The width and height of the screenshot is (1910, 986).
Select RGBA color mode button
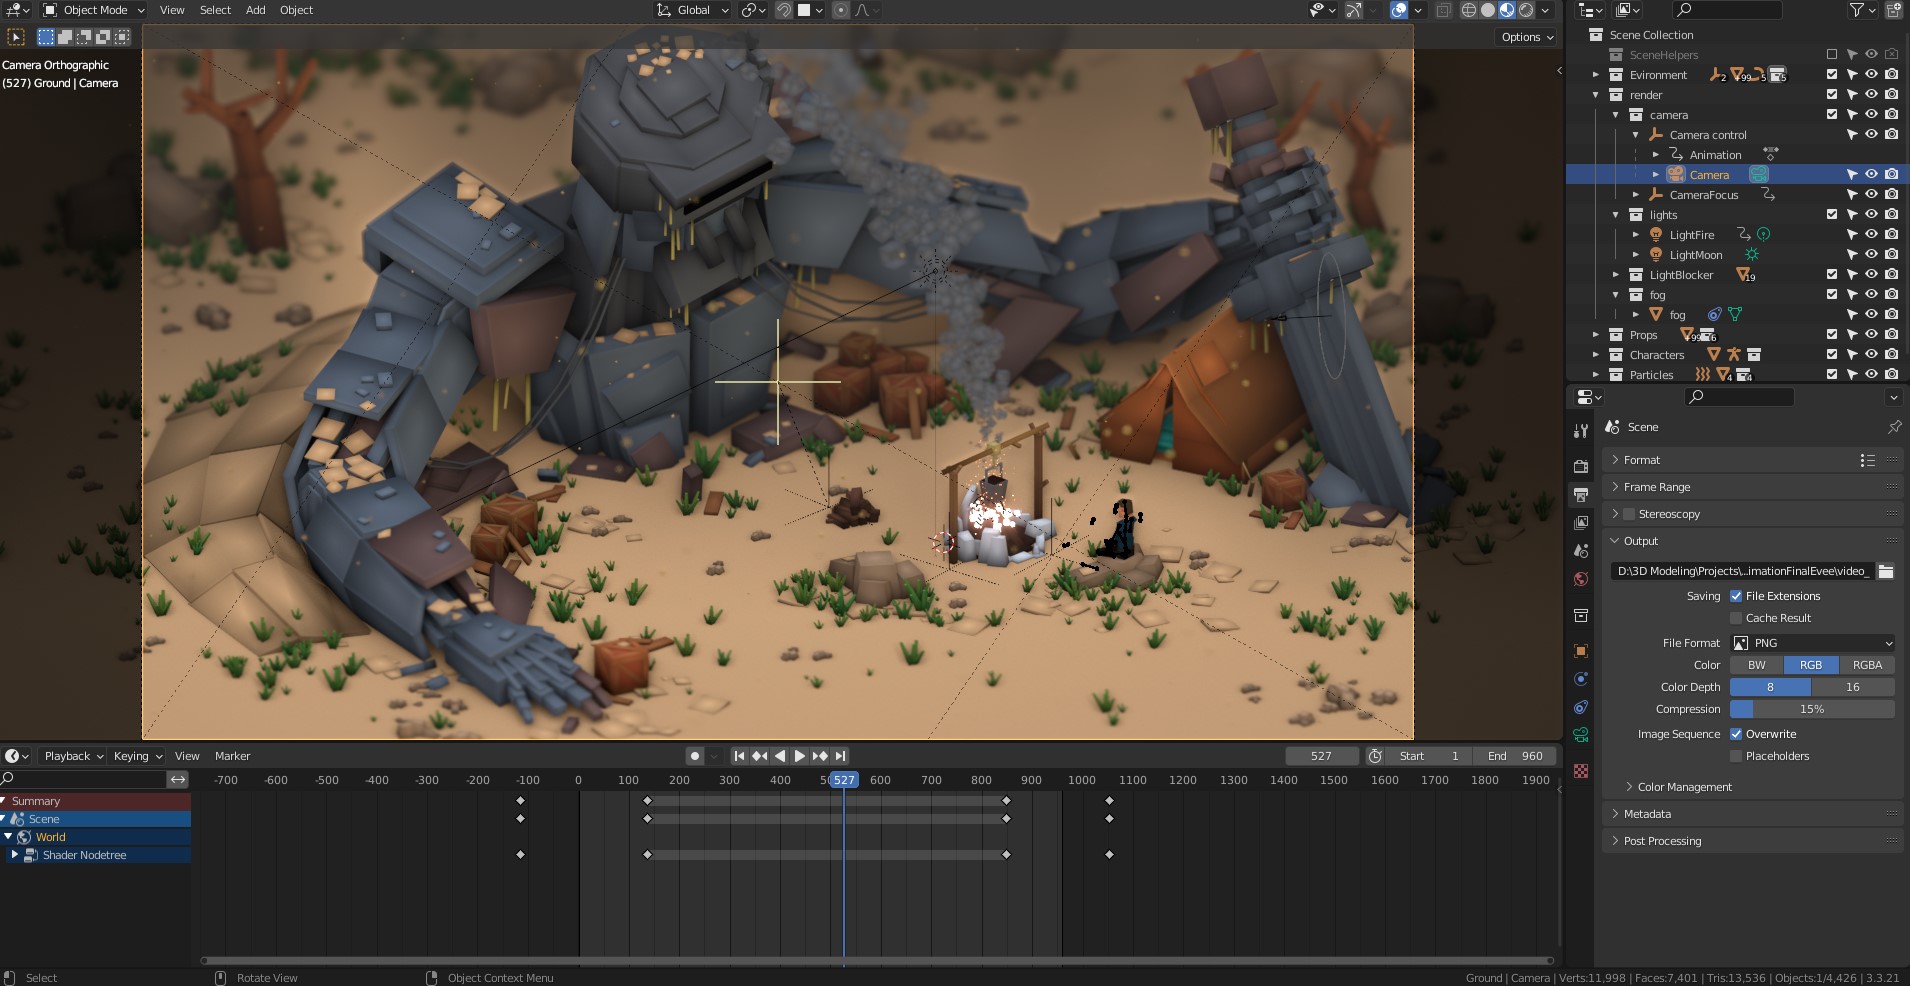1866,665
